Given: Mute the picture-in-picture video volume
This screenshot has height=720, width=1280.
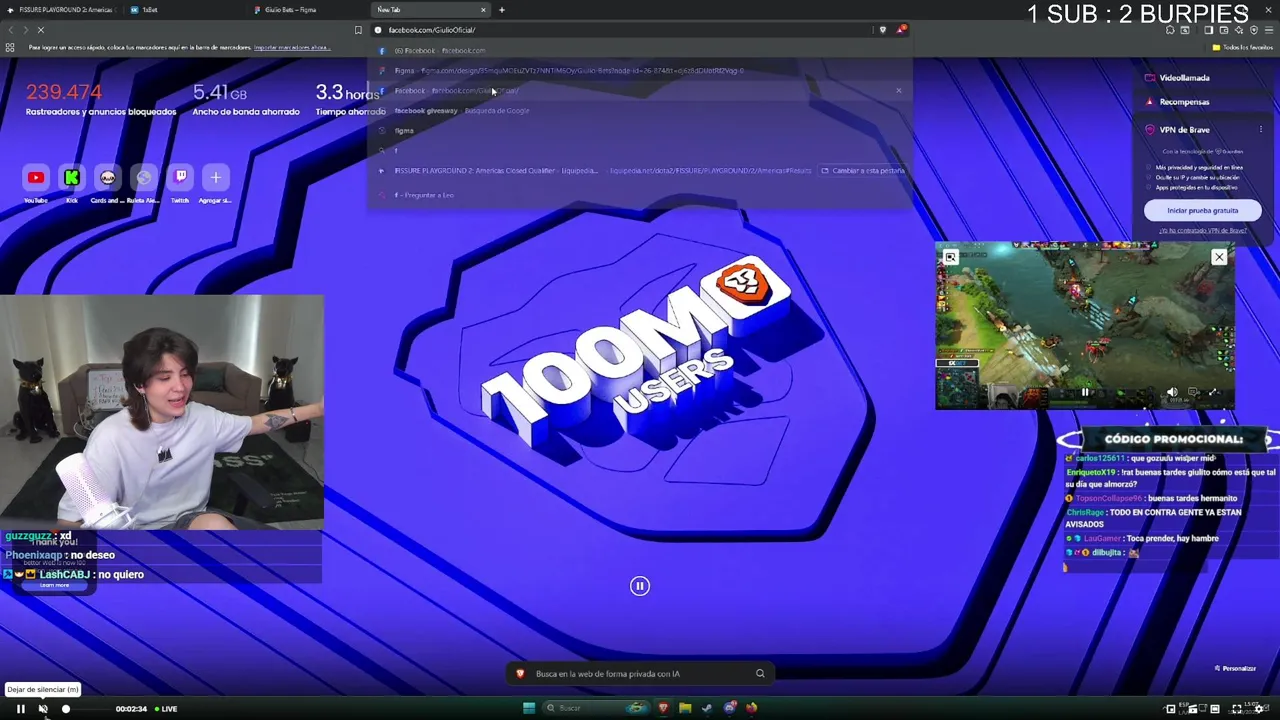Looking at the screenshot, I should (1172, 393).
